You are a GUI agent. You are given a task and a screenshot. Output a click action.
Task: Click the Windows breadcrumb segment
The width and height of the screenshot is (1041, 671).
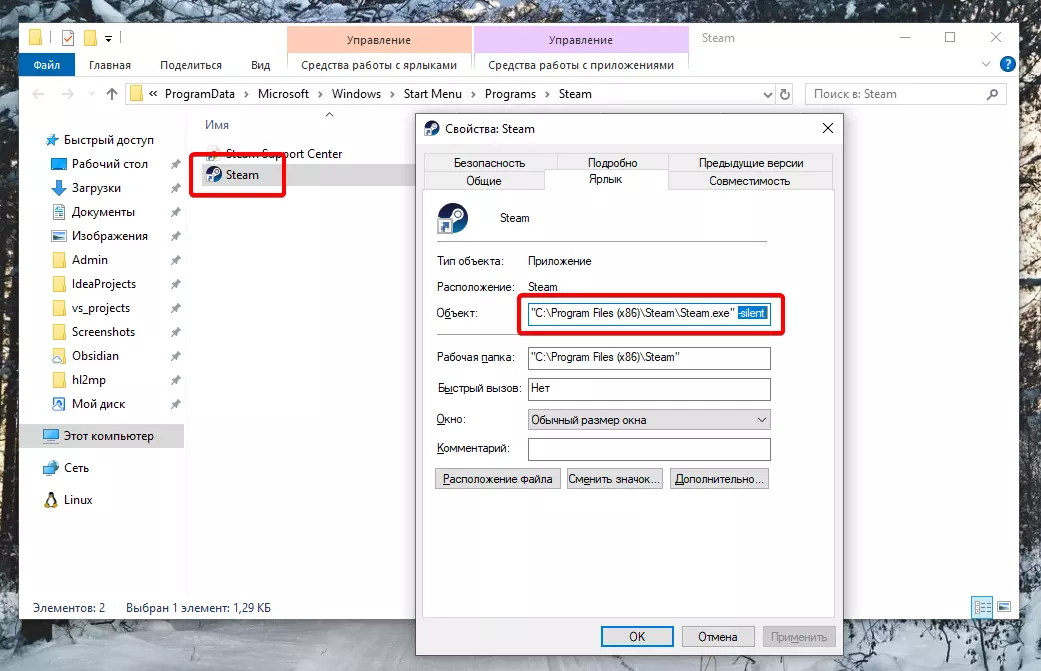[357, 94]
